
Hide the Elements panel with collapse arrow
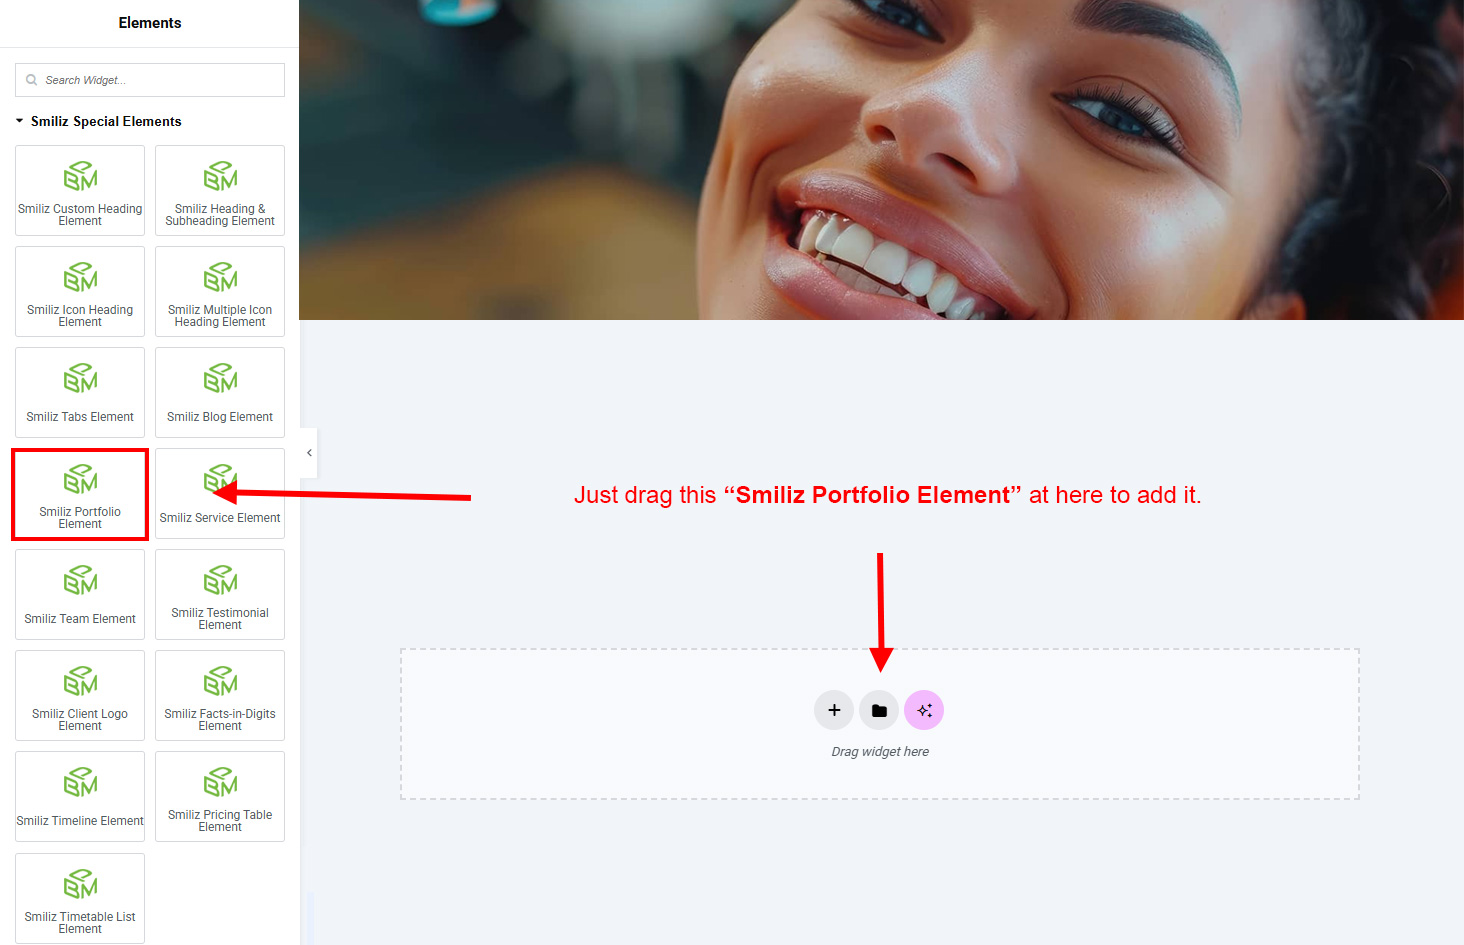pyautogui.click(x=309, y=453)
